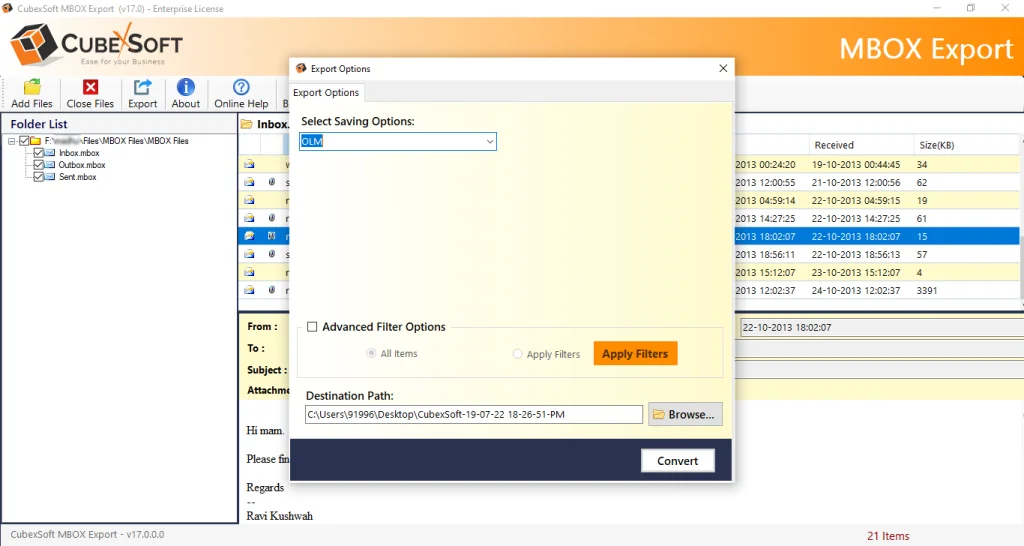The height and width of the screenshot is (546, 1024).
Task: Click attachment clip icon of 12:00:56 message
Action: 272,182
